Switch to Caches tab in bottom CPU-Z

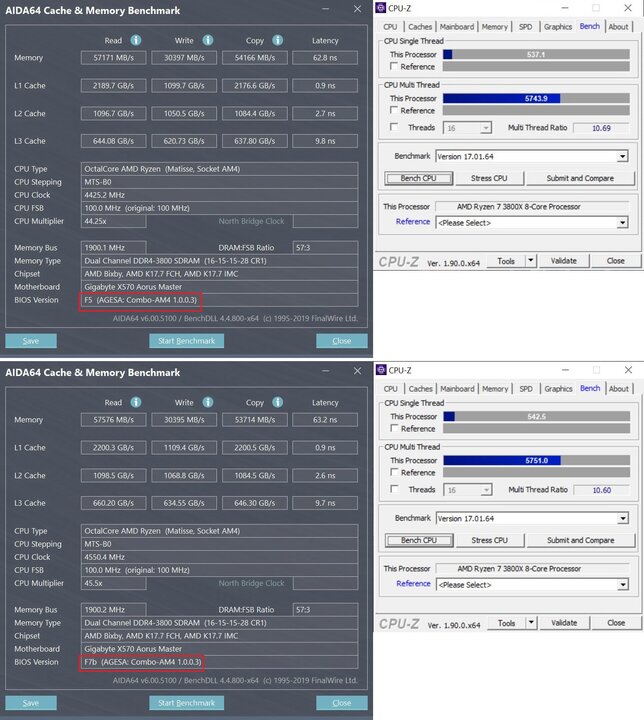coord(420,388)
